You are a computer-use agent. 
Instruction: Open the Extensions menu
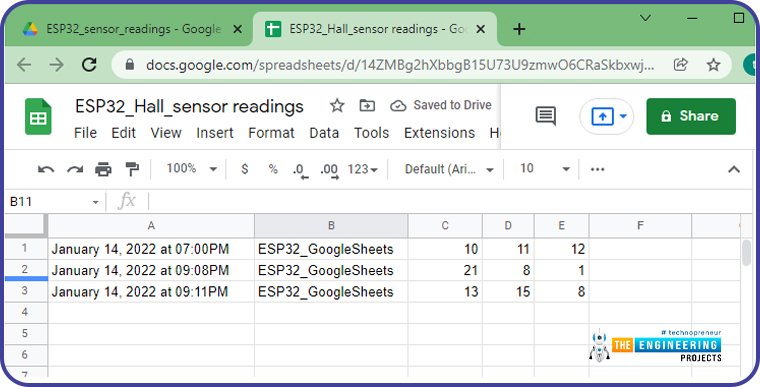440,133
